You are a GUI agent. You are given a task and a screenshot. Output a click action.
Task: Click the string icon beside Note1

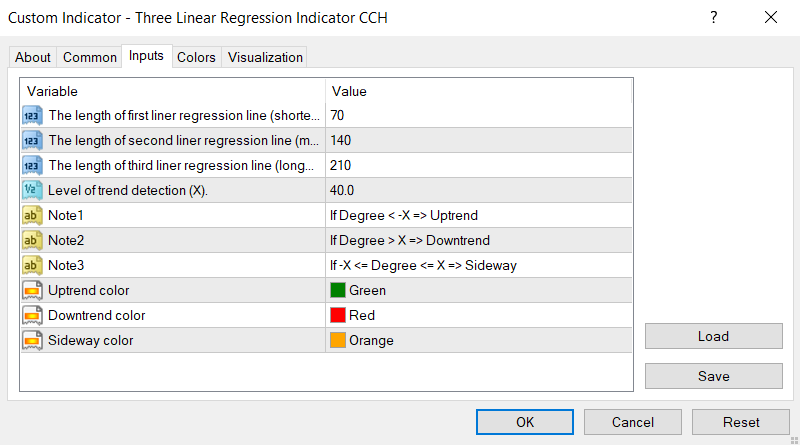tap(32, 215)
